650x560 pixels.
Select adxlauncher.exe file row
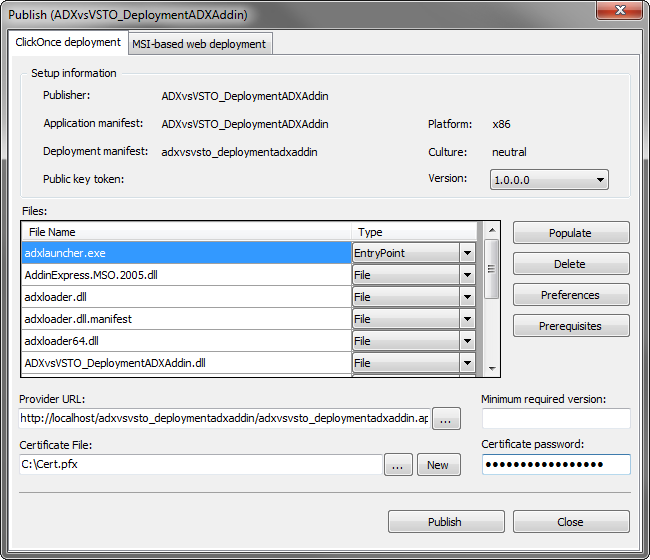tap(187, 253)
